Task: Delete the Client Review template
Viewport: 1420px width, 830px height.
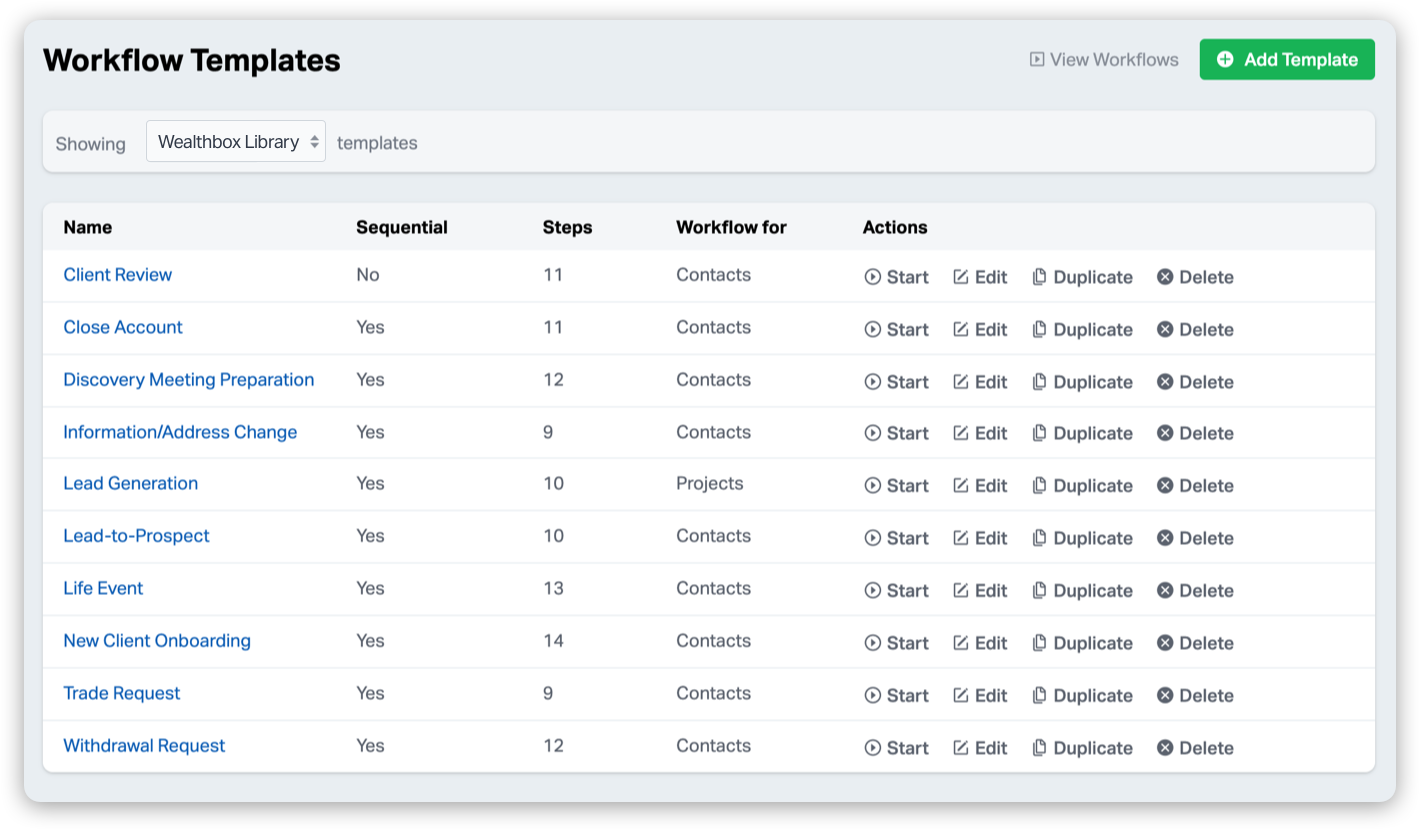Action: tap(1195, 277)
